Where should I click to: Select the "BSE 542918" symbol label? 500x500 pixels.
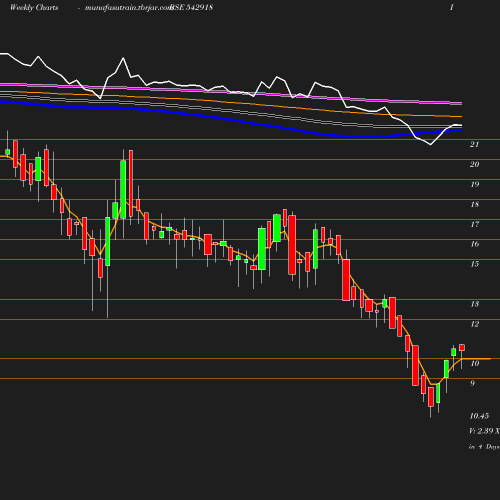click(x=191, y=7)
